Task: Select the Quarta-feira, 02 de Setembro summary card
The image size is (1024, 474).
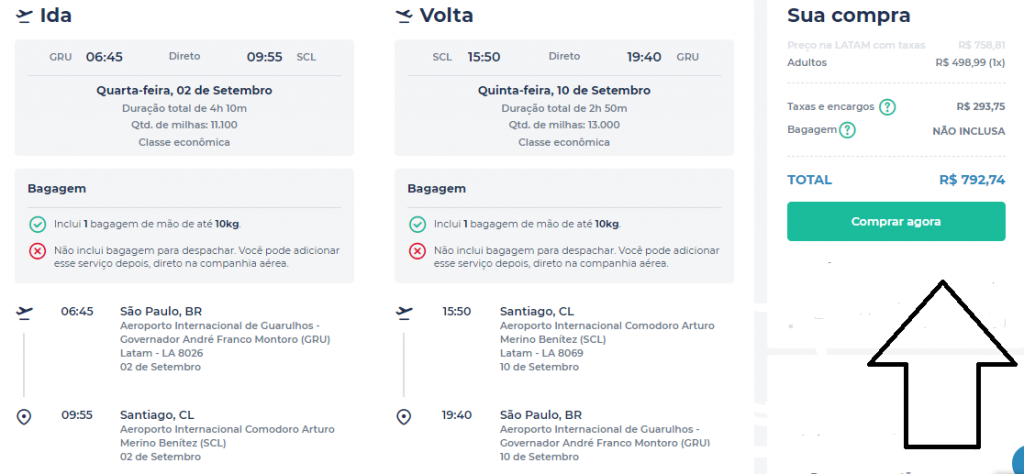Action: click(x=184, y=97)
